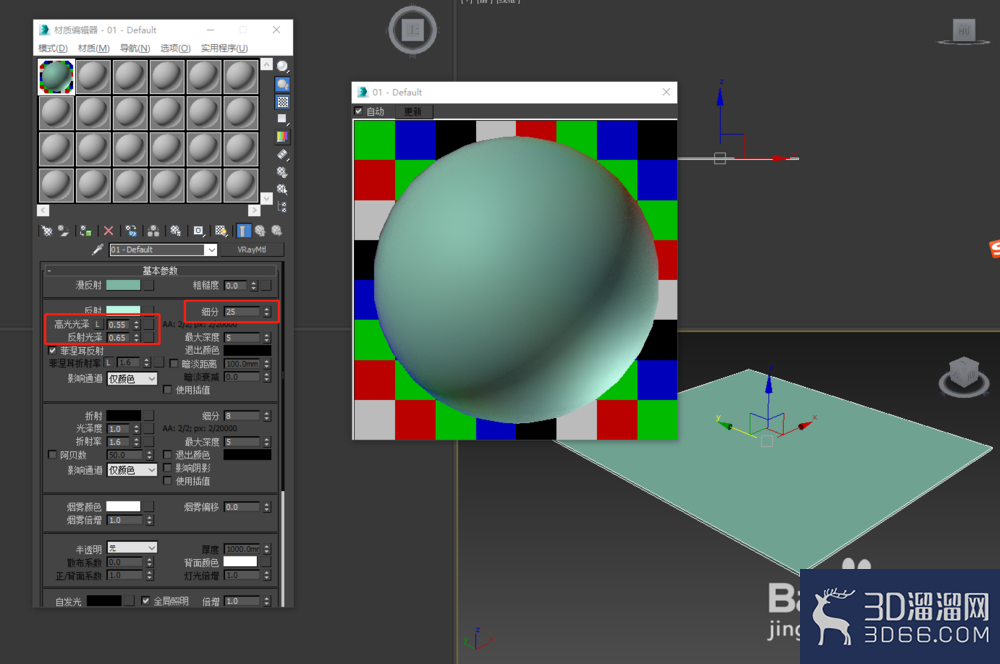Pick material from object eyedropper icon
Image resolution: width=1000 pixels, height=664 pixels.
97,249
